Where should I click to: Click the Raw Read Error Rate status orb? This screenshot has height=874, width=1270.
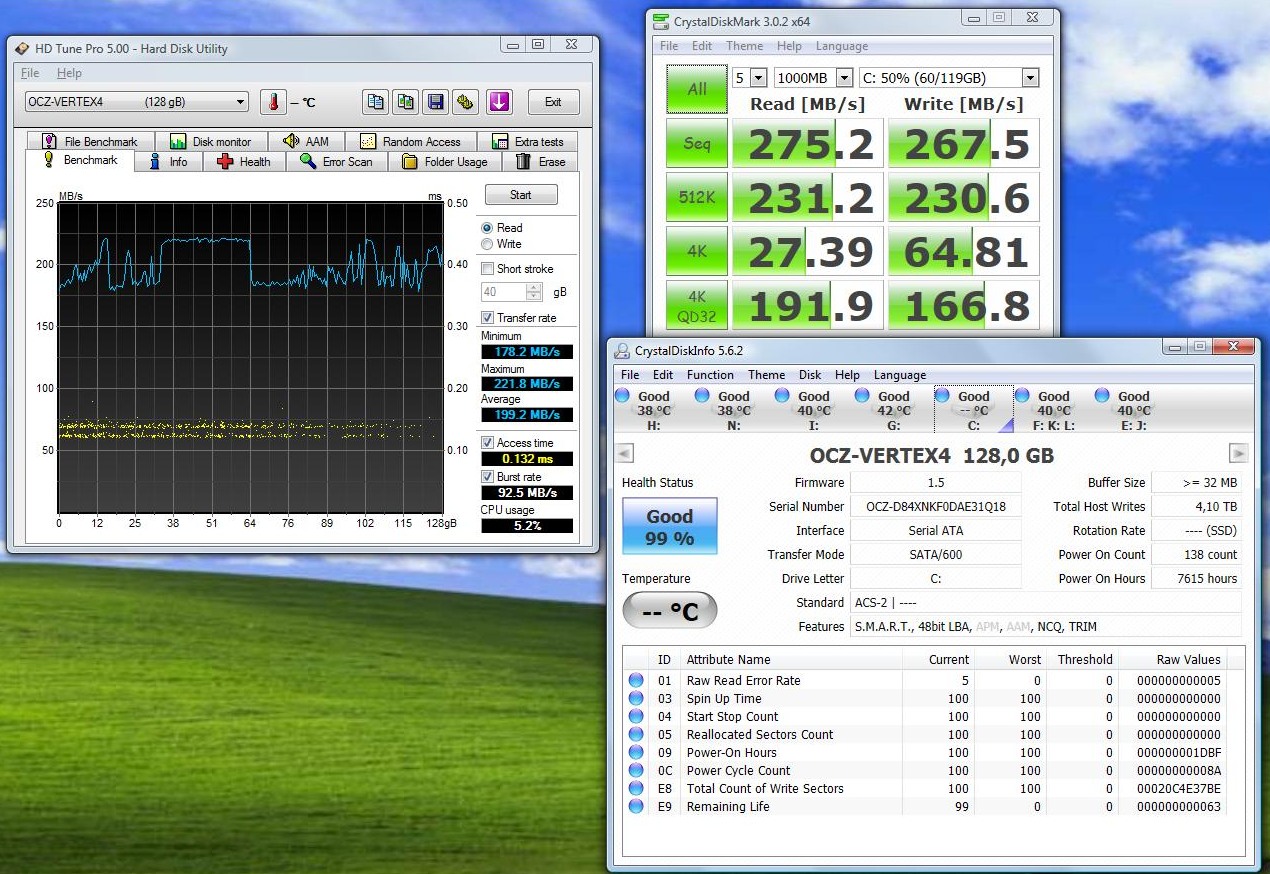[x=636, y=681]
